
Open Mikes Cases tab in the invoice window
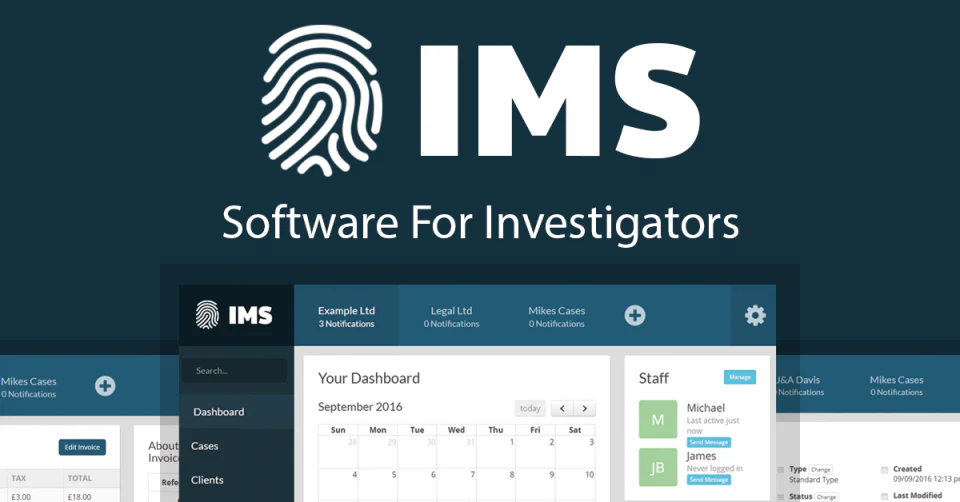tap(28, 387)
